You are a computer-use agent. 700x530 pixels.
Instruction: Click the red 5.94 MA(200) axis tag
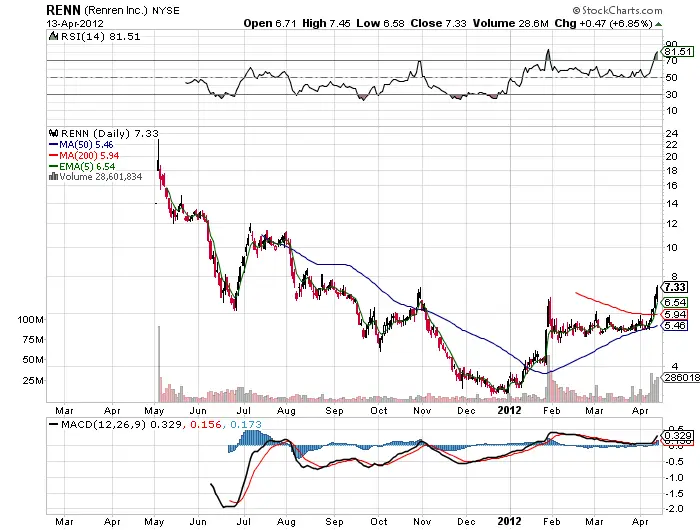coord(674,314)
